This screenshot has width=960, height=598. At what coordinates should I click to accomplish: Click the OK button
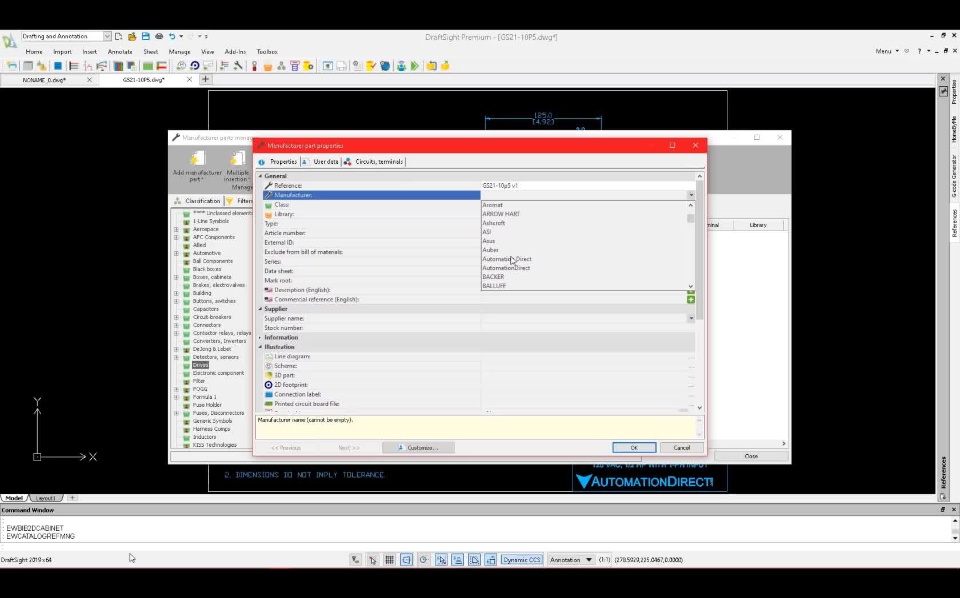click(634, 447)
